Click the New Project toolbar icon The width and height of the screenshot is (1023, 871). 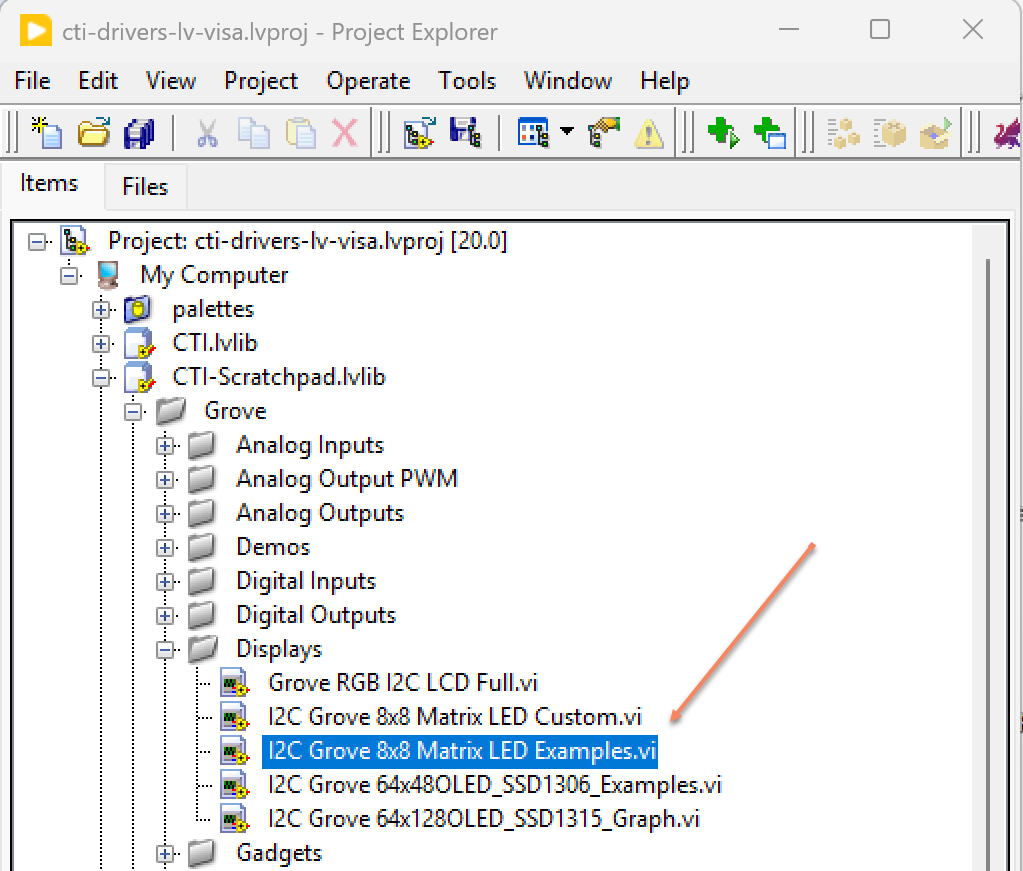[x=46, y=132]
